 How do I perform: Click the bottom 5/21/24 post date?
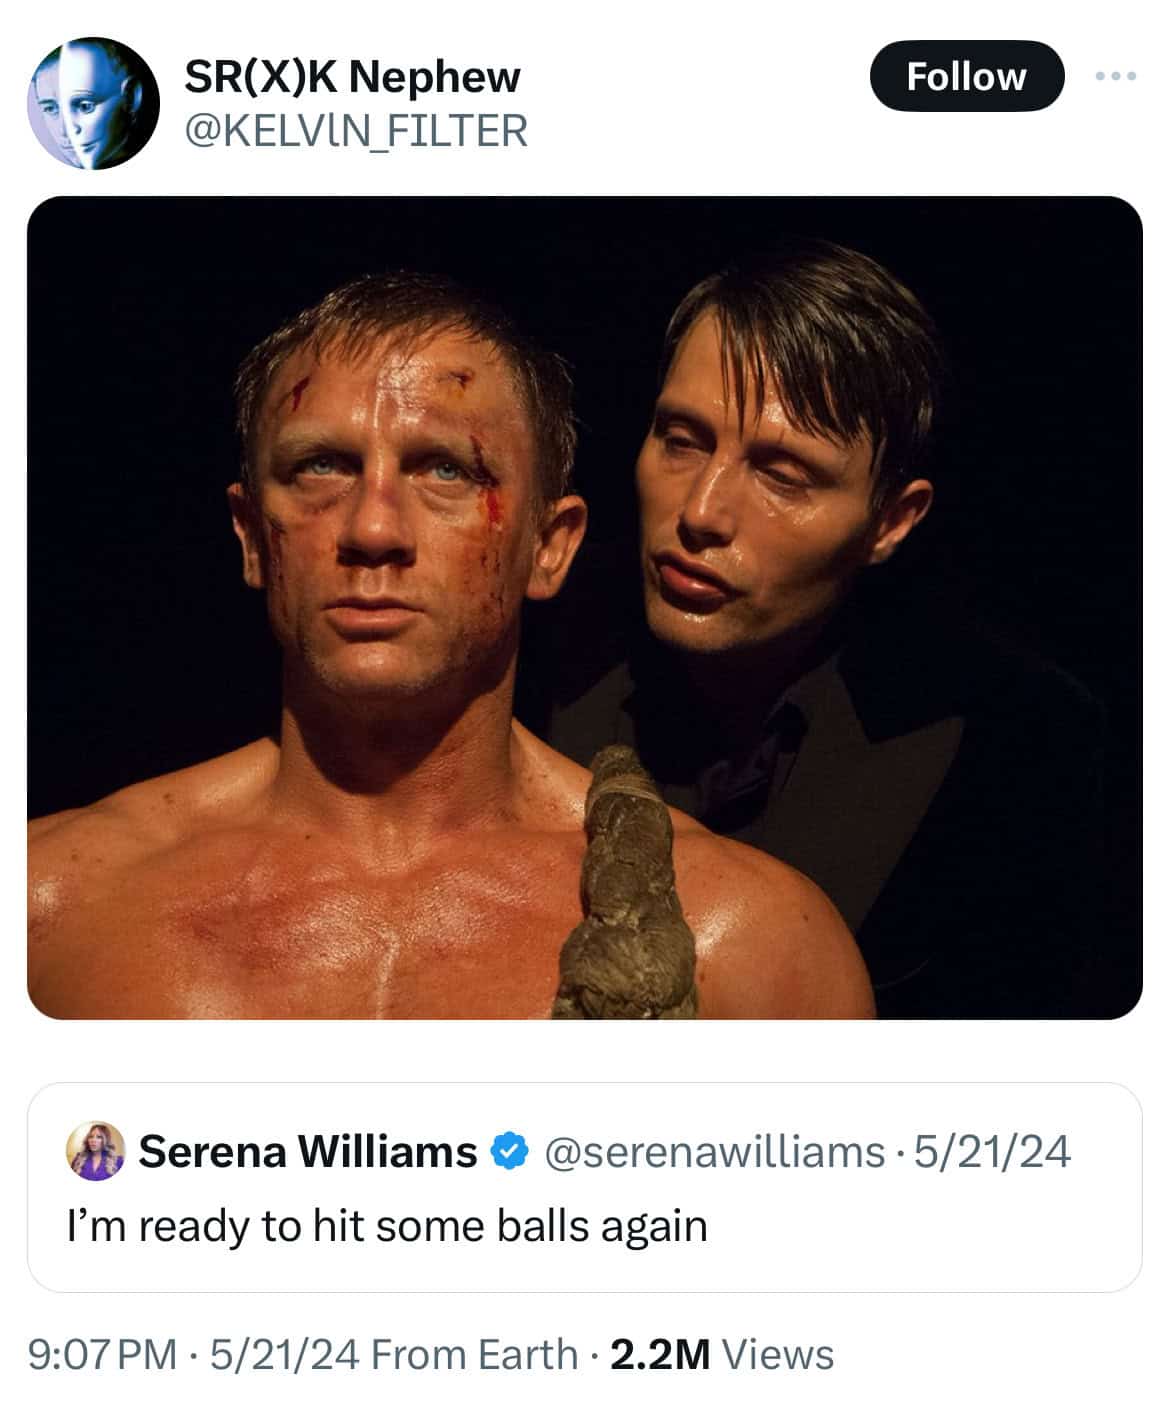click(285, 1355)
